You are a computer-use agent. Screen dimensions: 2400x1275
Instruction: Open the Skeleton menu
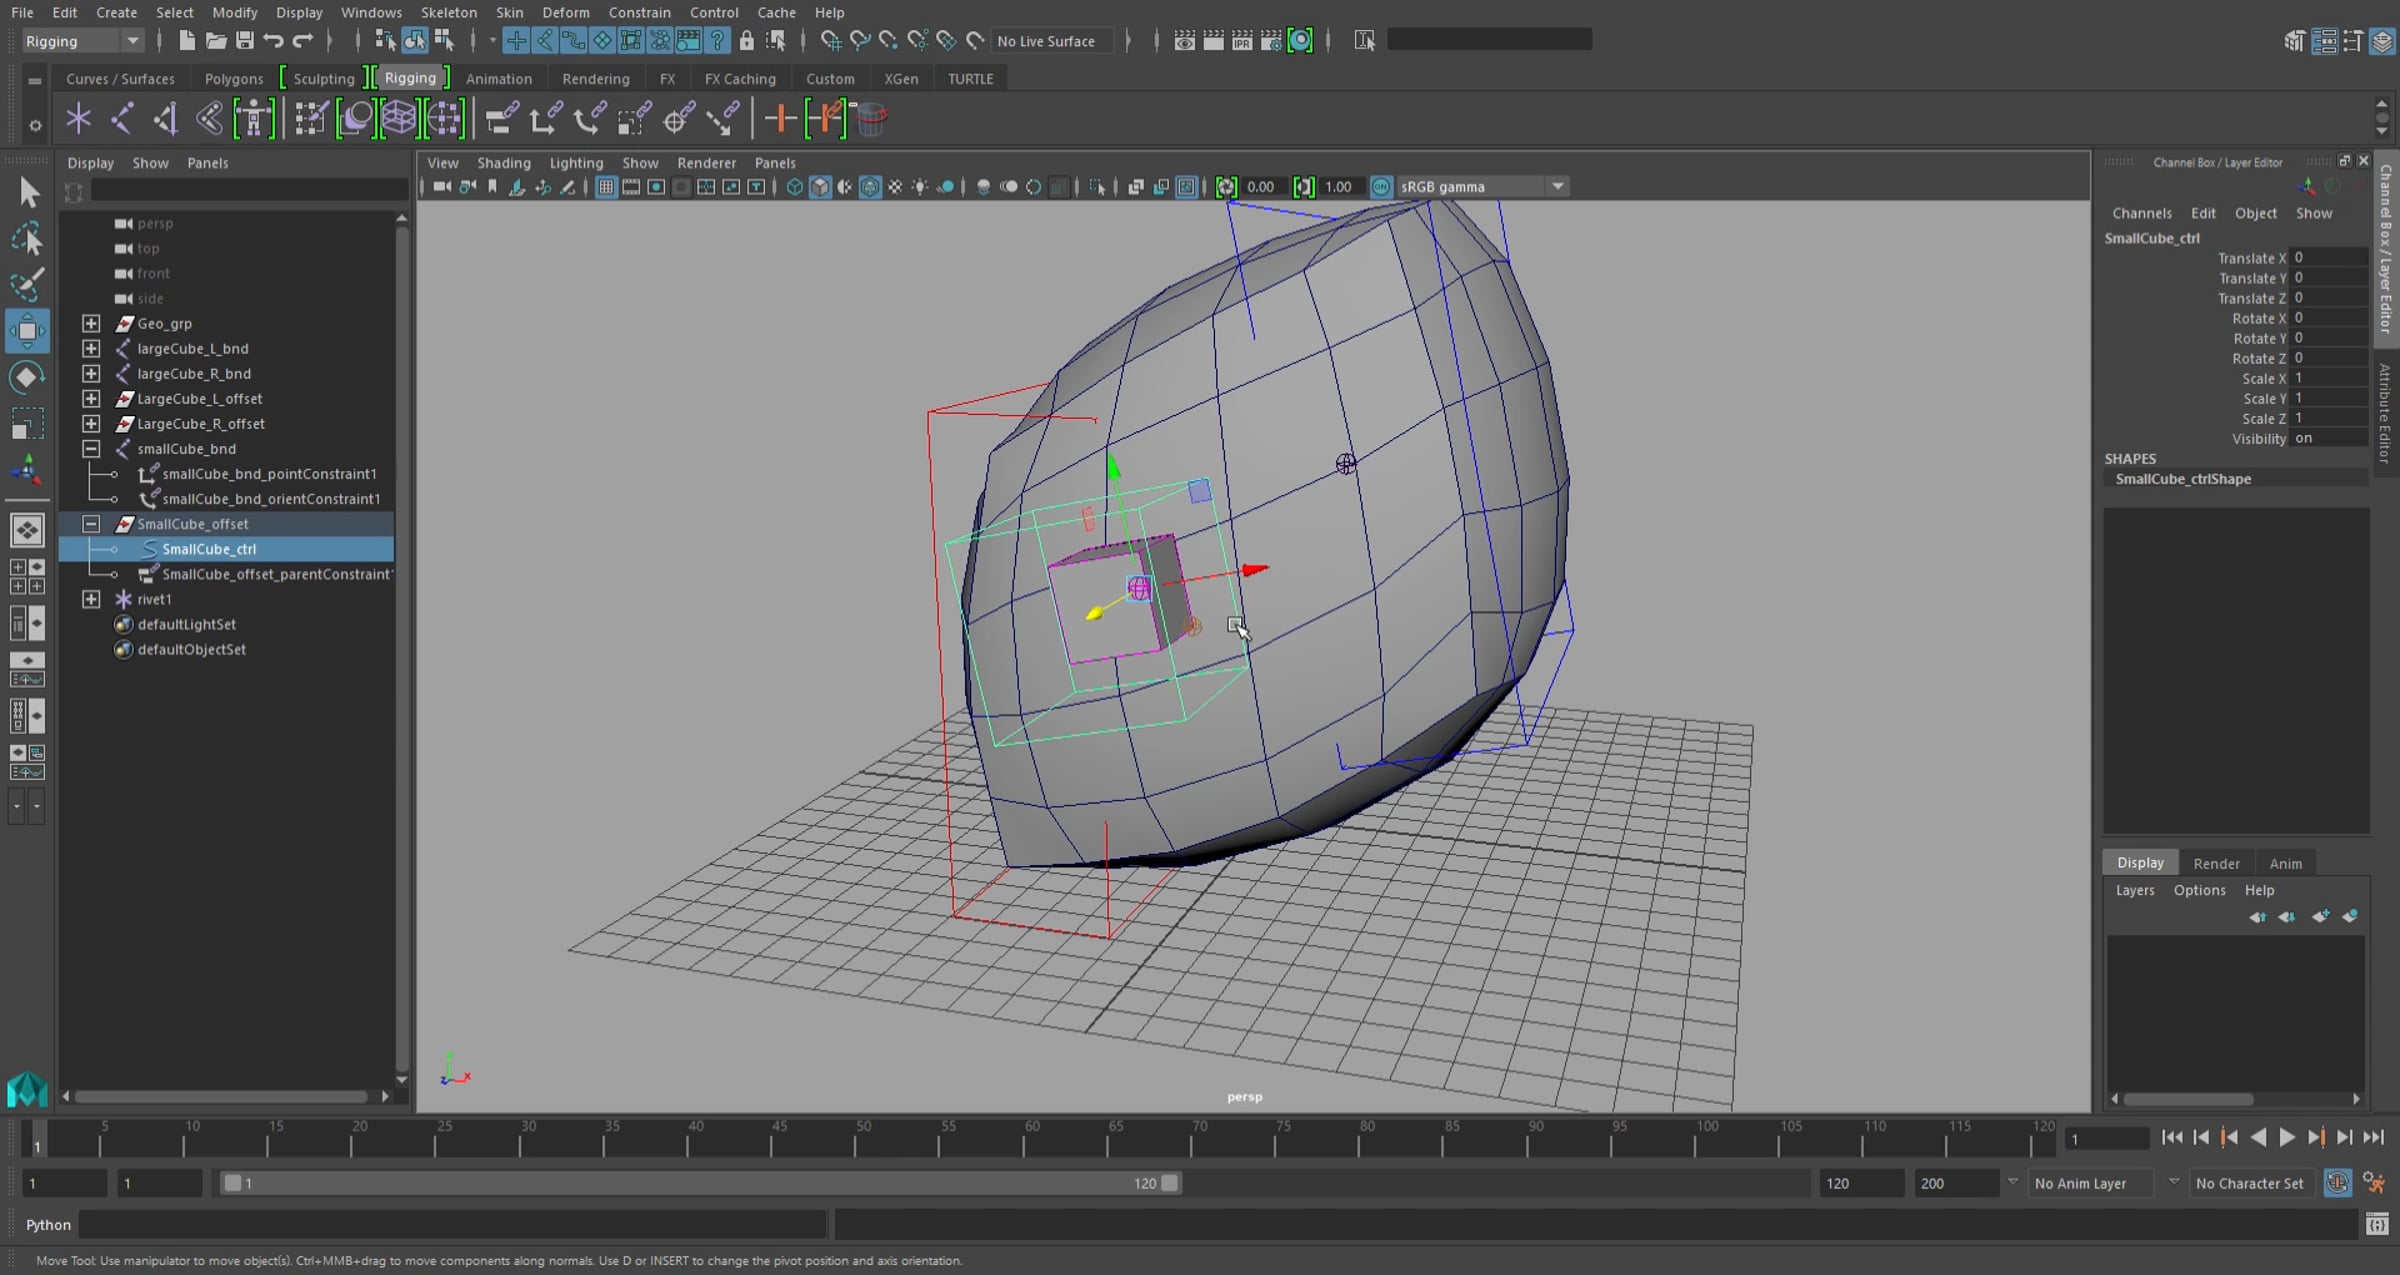448,12
